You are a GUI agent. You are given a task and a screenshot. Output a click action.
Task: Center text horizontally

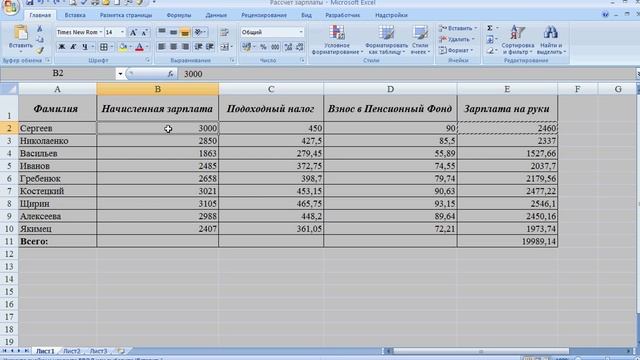173,47
